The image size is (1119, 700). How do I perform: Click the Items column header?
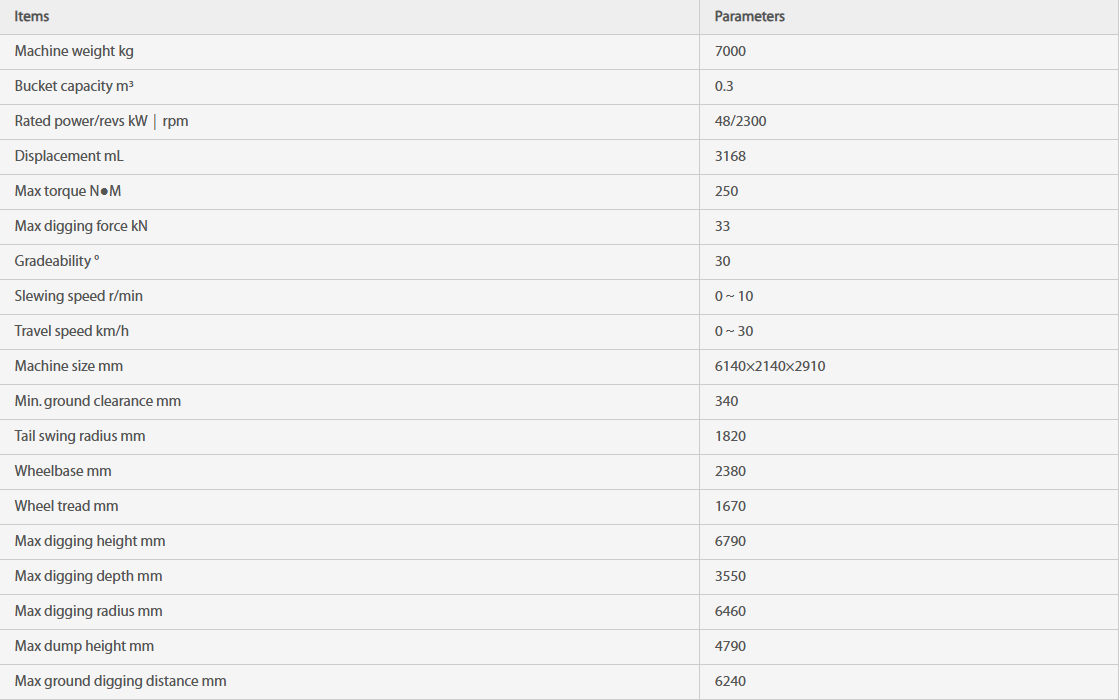coord(32,16)
